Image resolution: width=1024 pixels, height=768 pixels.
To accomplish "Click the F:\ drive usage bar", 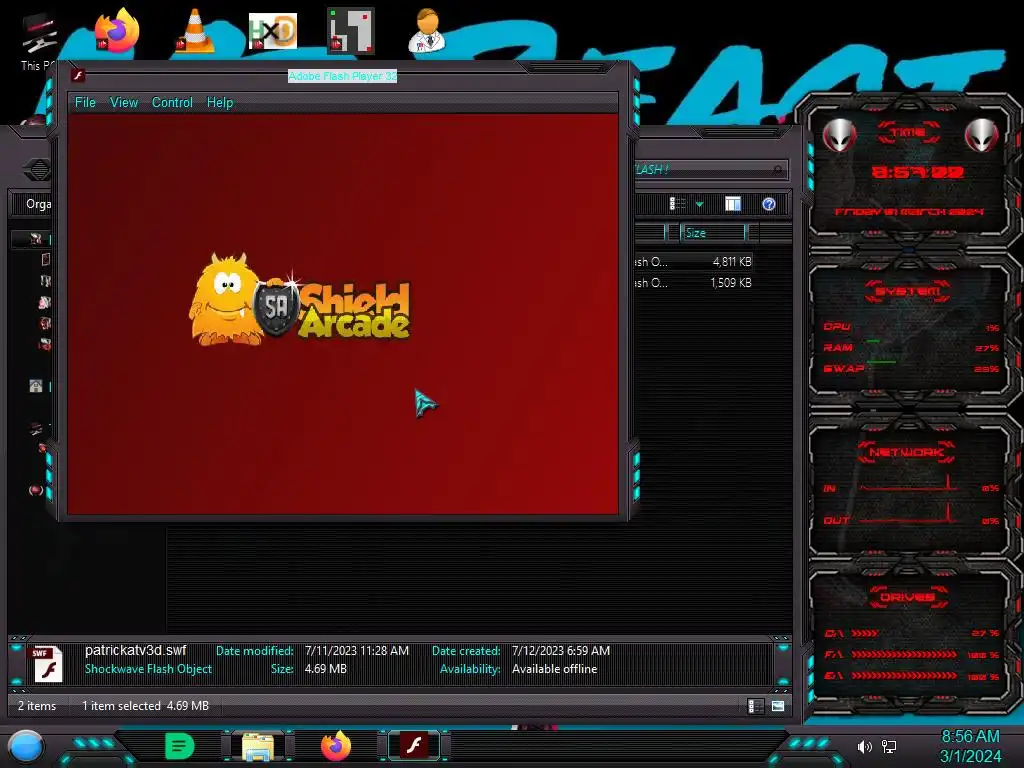I will coord(904,654).
